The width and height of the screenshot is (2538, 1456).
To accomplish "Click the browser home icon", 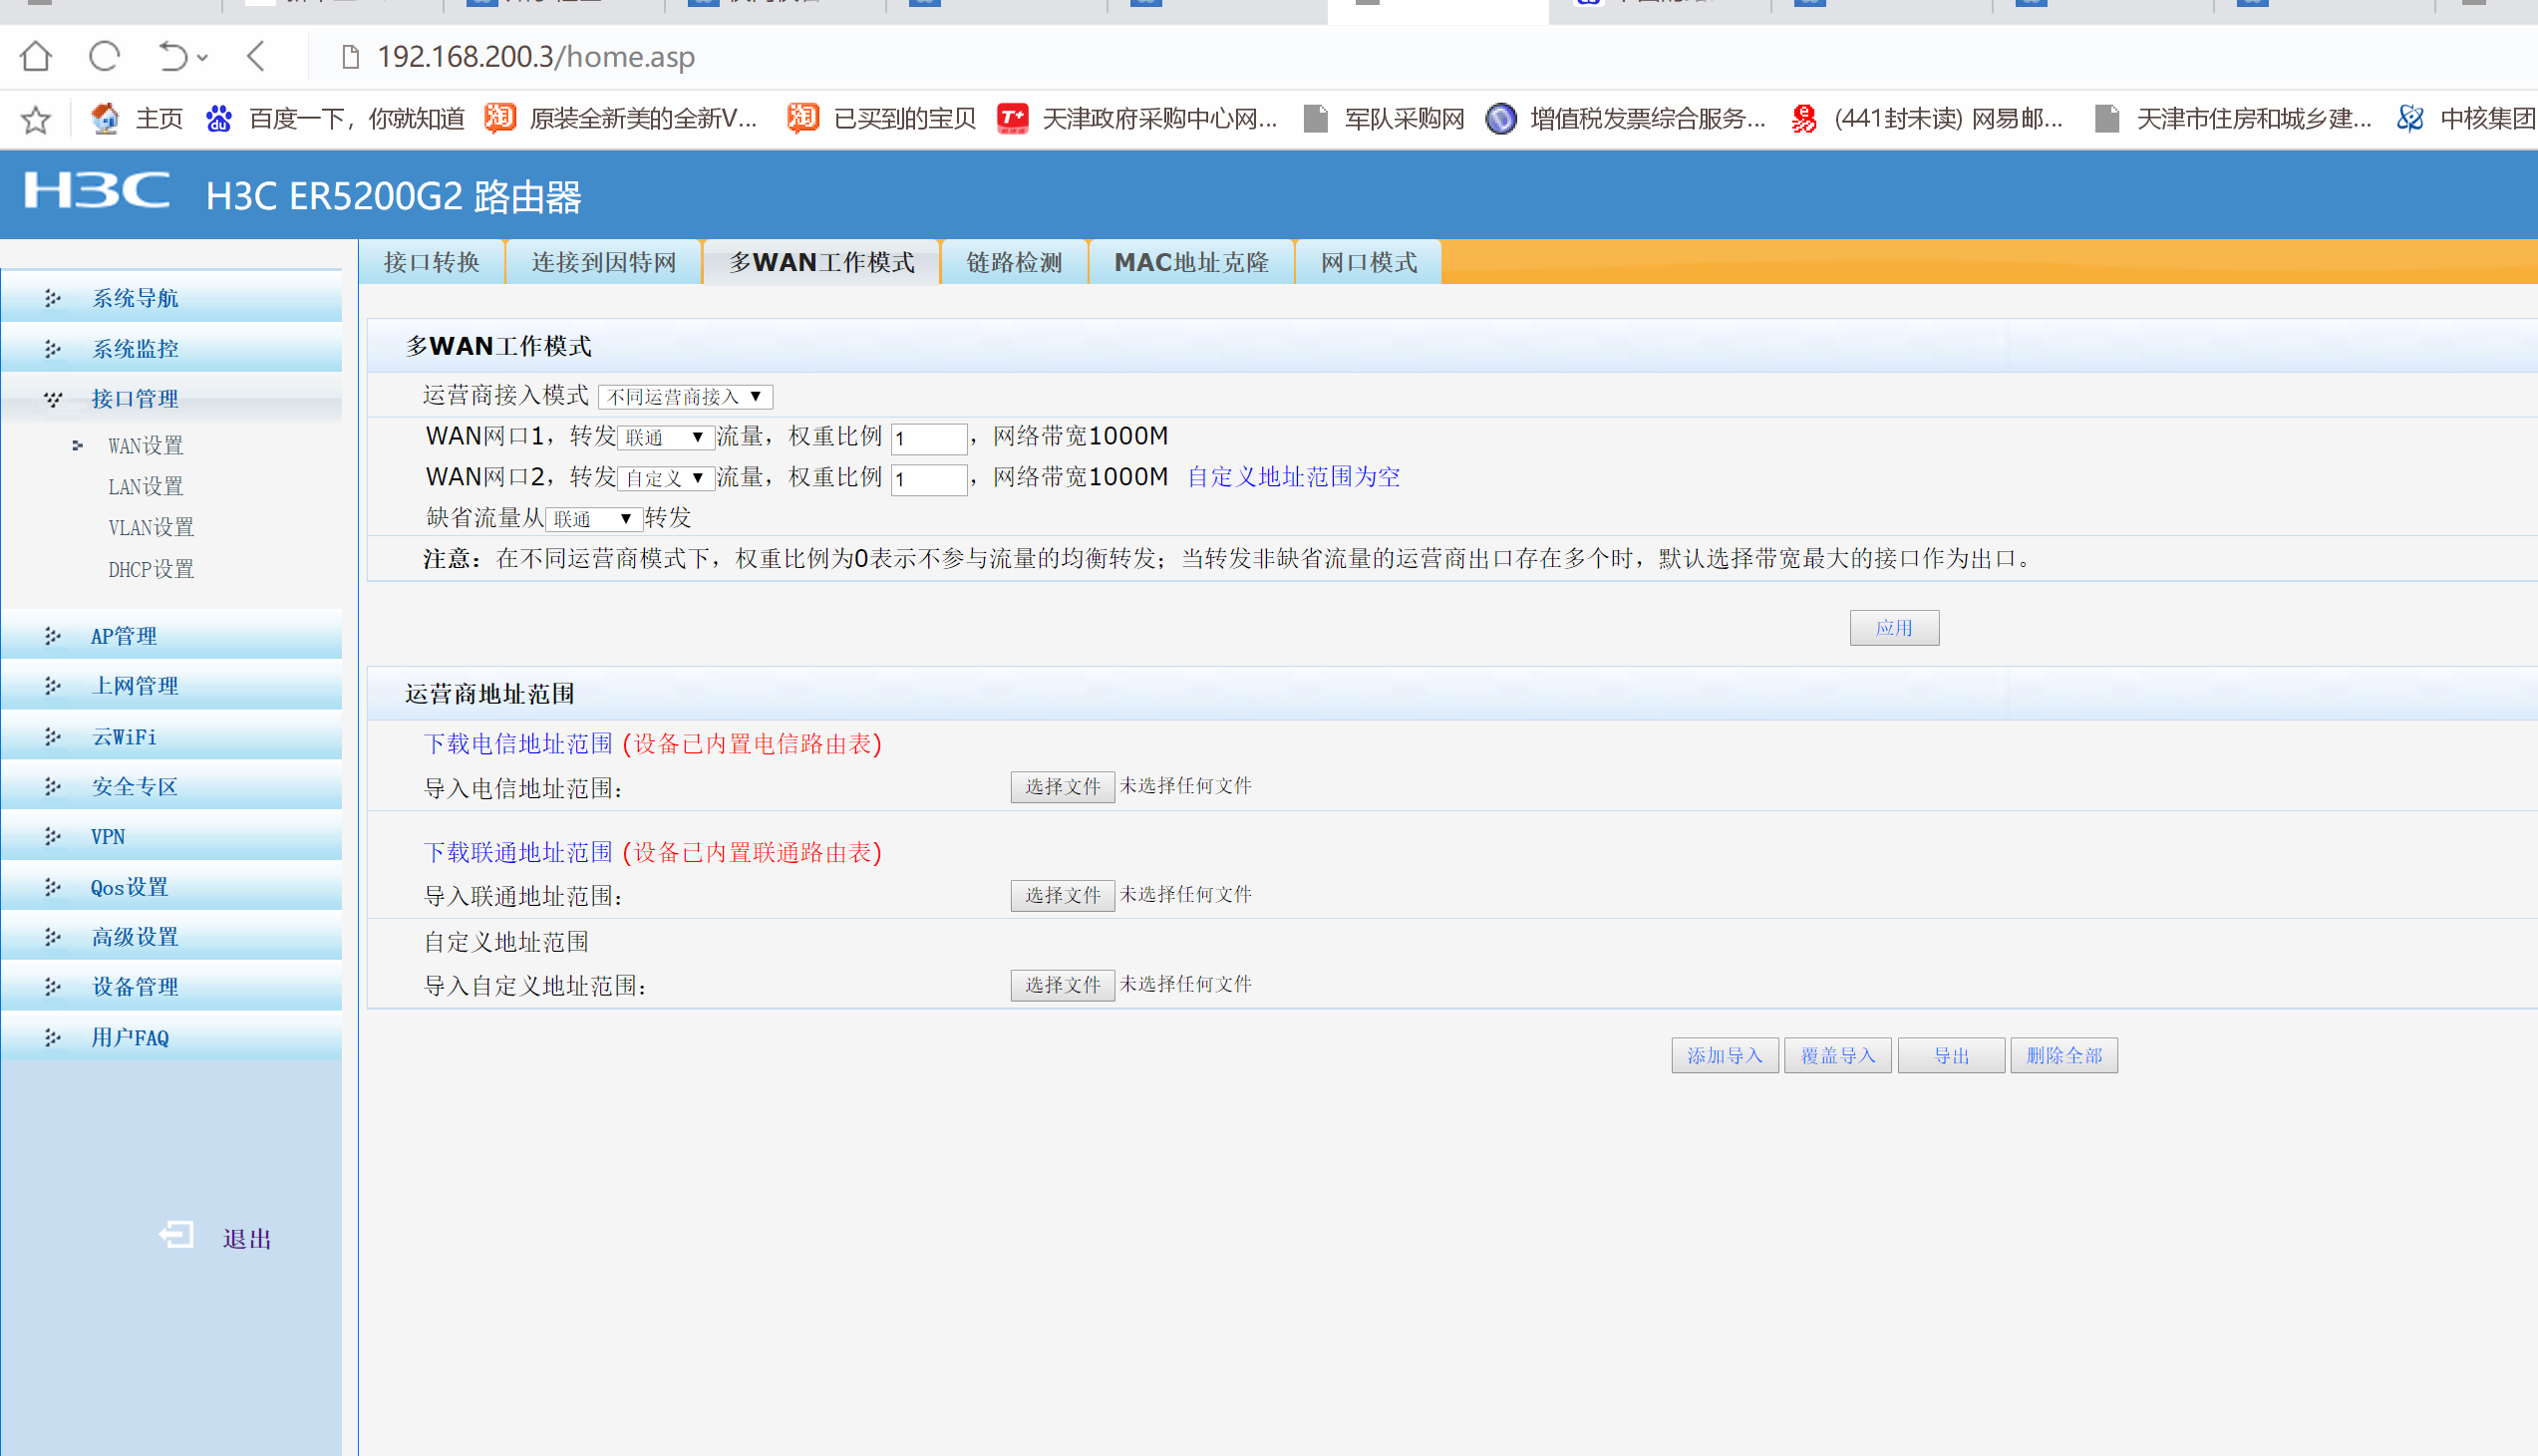I will (36, 56).
